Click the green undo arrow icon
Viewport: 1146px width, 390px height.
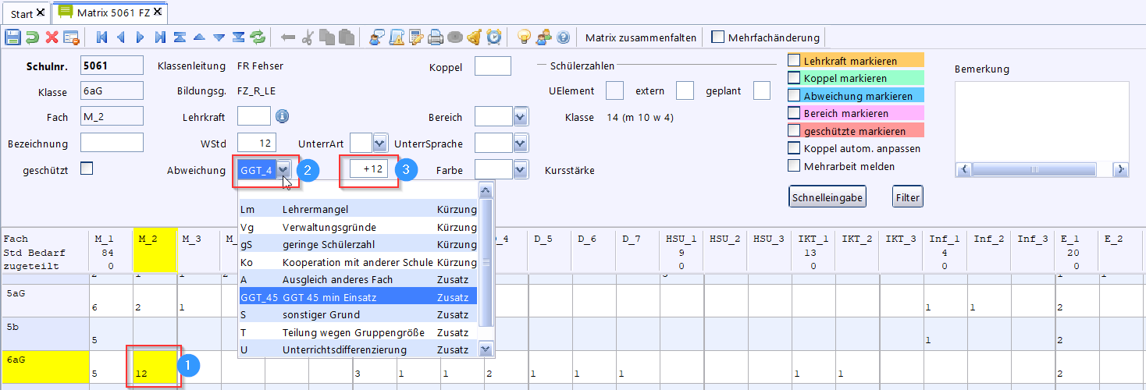pos(32,37)
